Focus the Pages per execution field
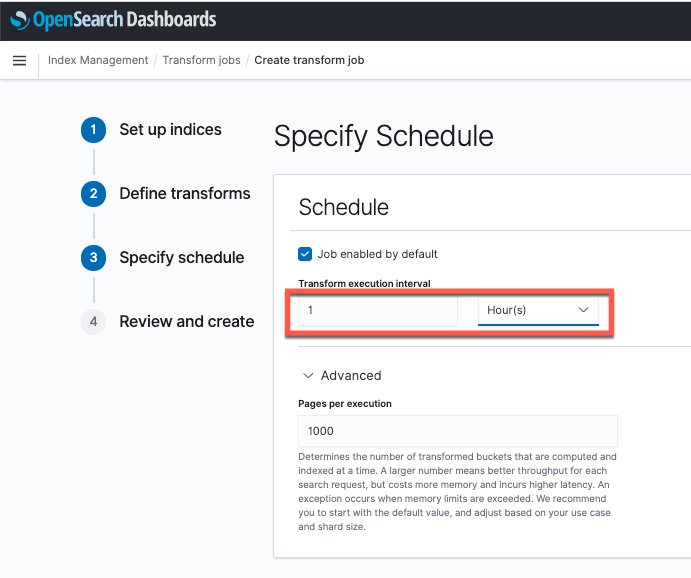 [458, 431]
